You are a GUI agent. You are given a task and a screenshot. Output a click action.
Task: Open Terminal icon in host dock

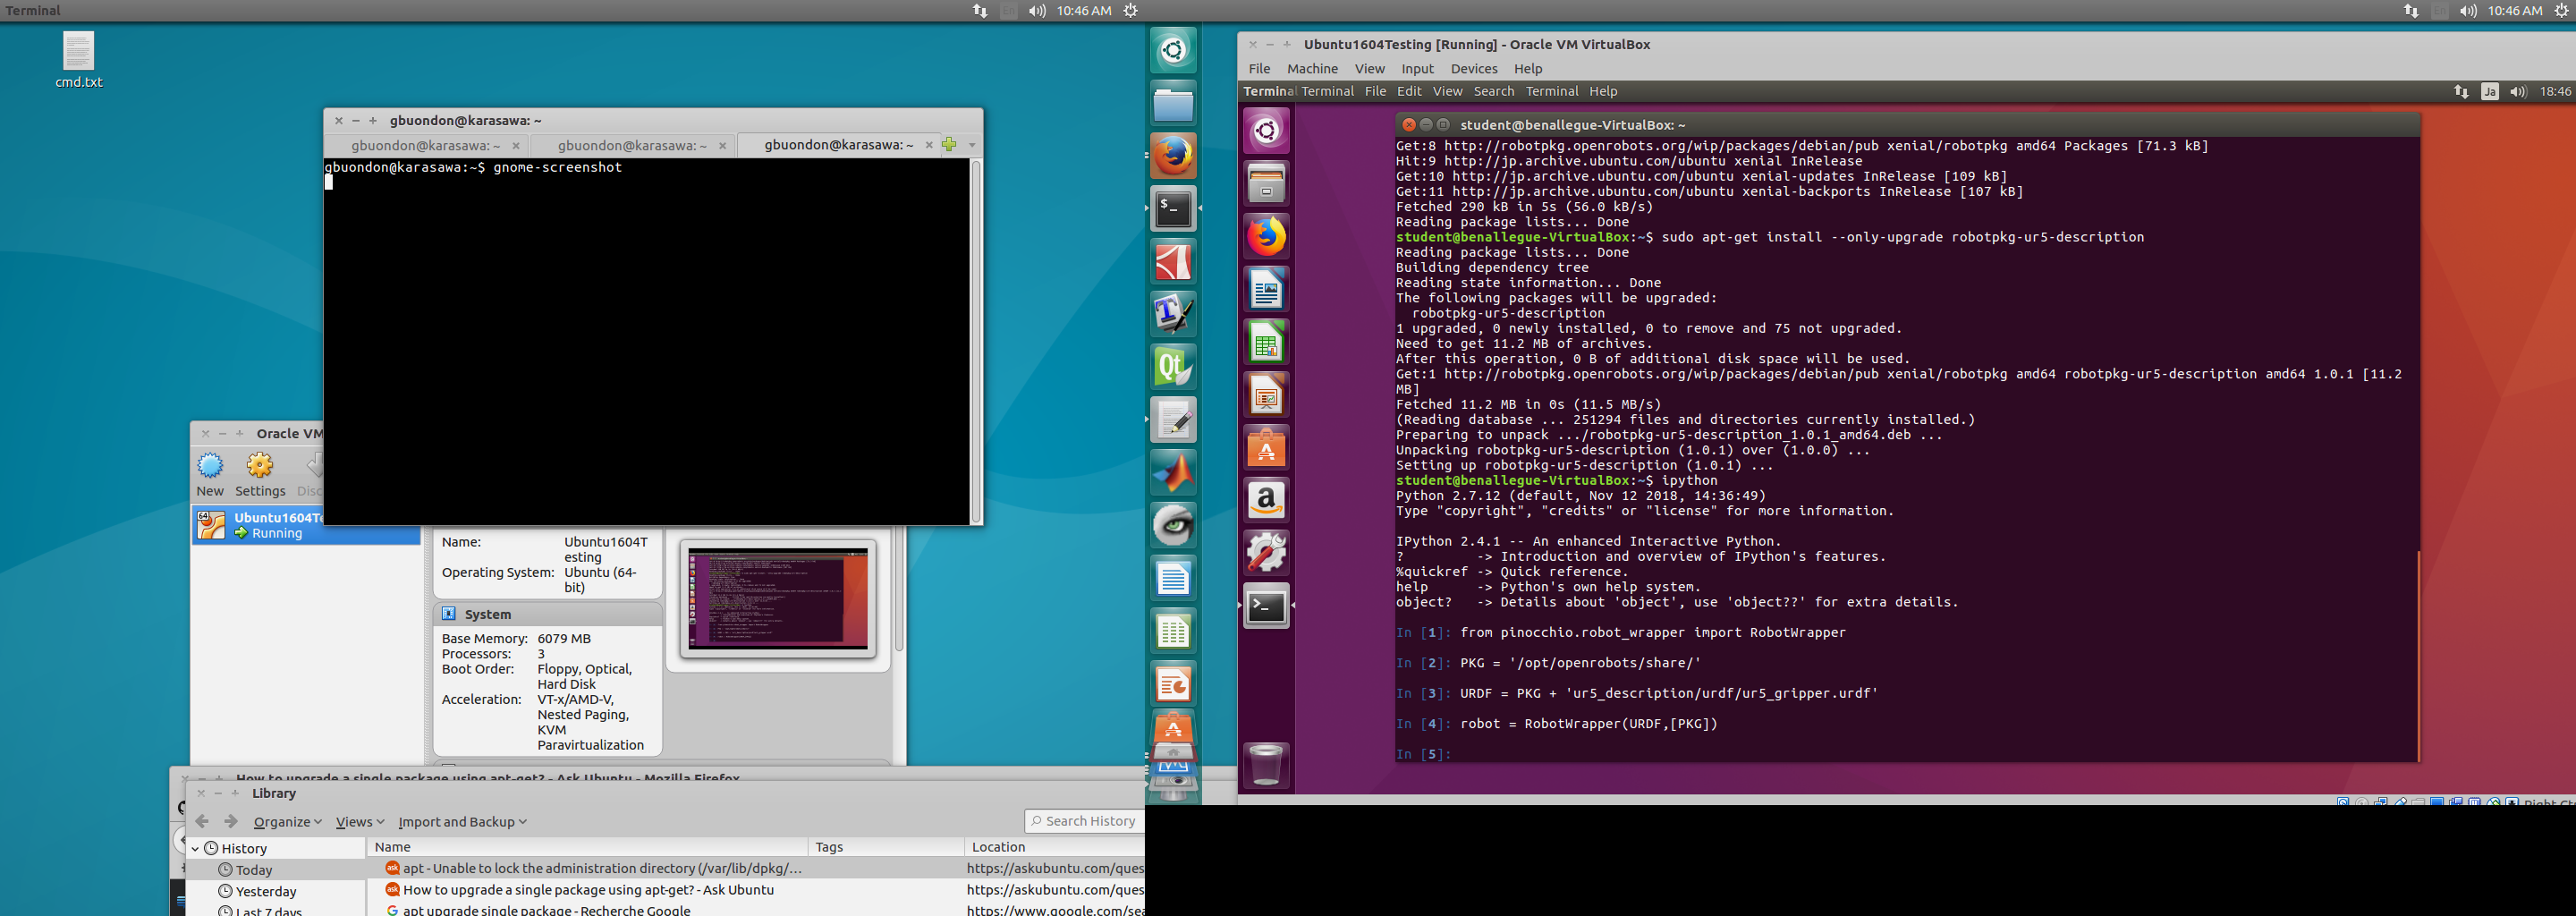(x=1174, y=209)
